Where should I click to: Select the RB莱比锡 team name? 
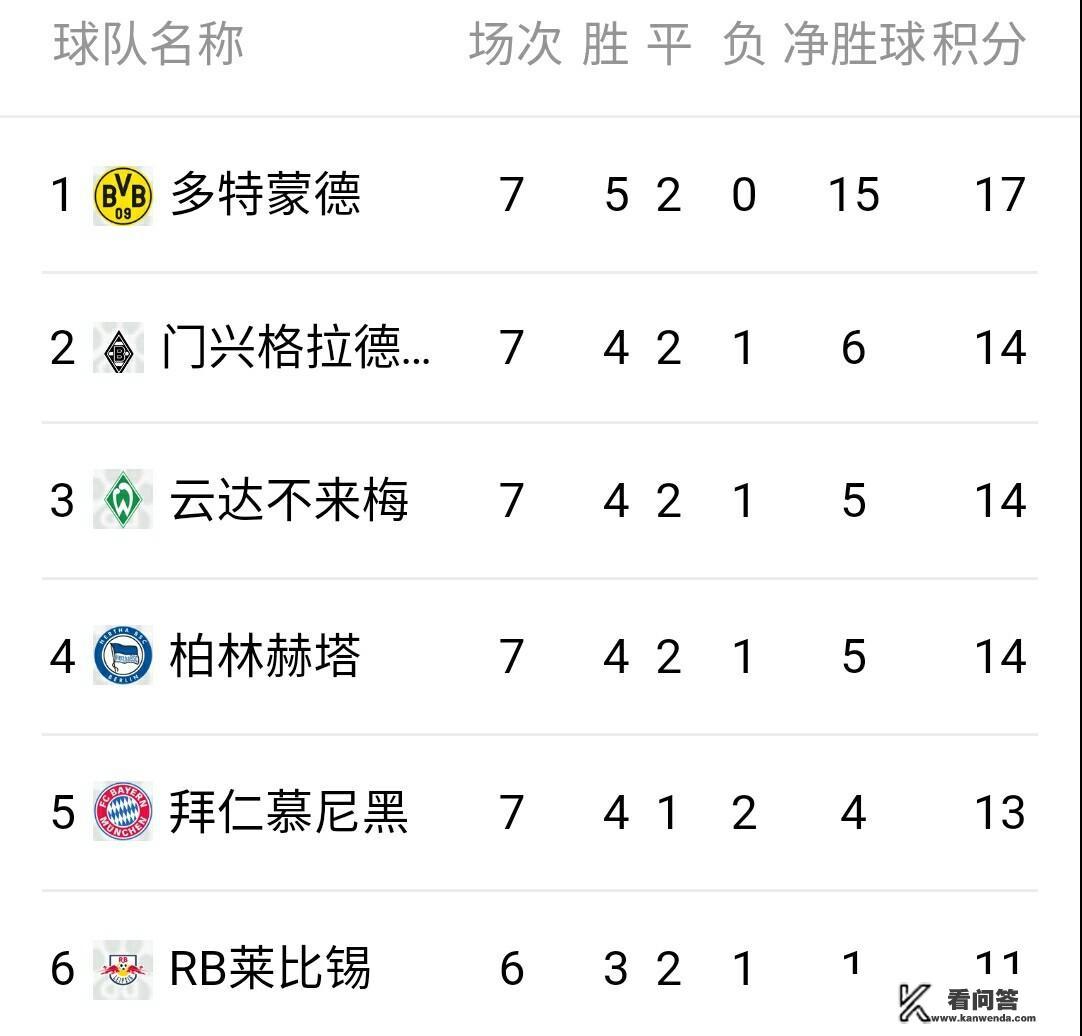(270, 968)
